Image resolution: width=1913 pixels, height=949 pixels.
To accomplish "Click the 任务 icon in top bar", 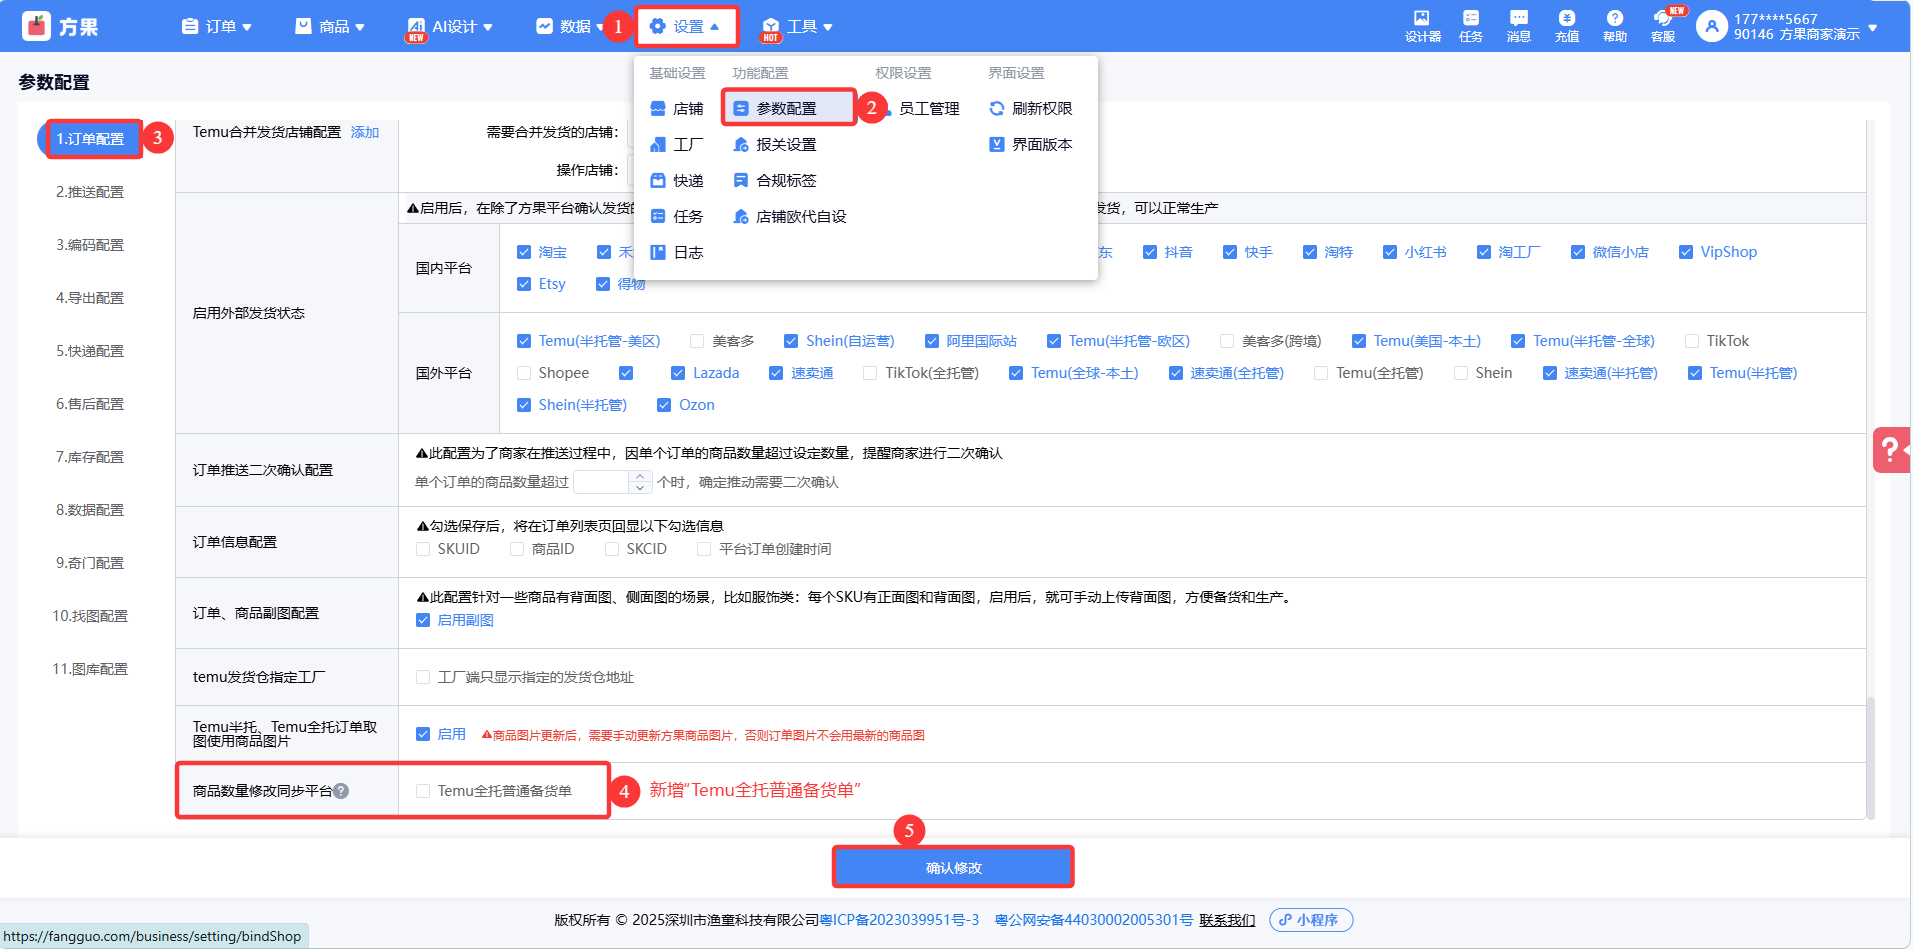I will click(1470, 26).
